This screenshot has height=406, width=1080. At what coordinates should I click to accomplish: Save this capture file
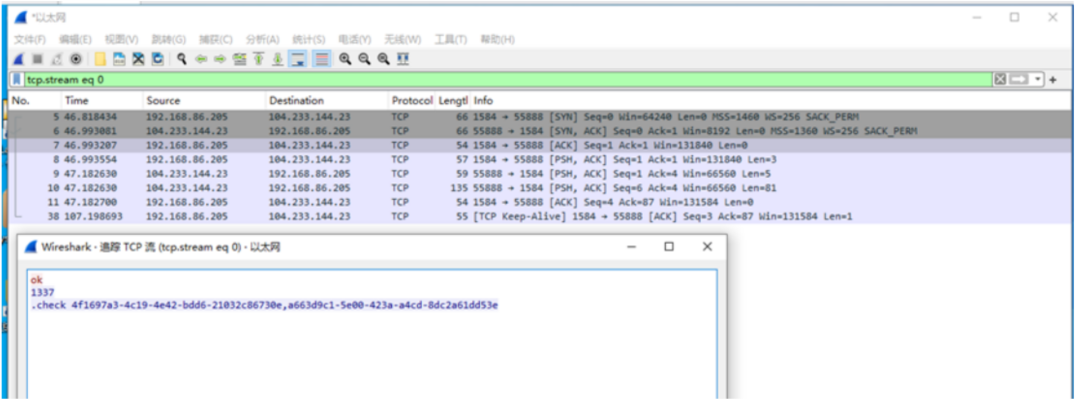[x=119, y=59]
